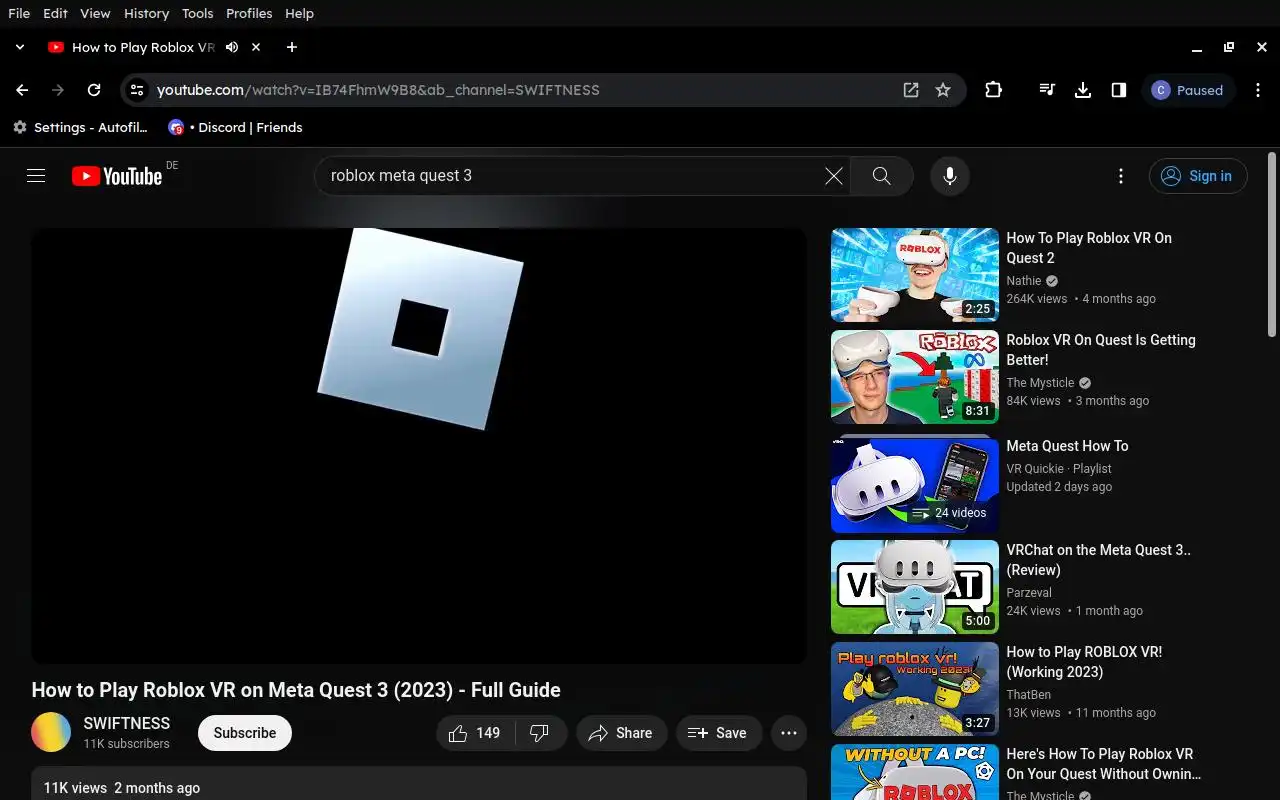The width and height of the screenshot is (1280, 800).
Task: Open YouTube settings three-dot menu
Action: 1121,176
